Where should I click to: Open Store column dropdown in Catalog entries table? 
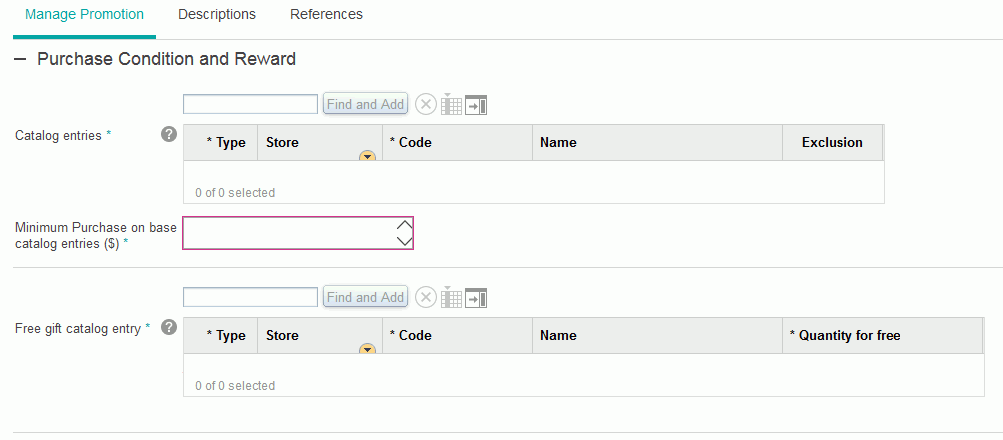point(366,156)
